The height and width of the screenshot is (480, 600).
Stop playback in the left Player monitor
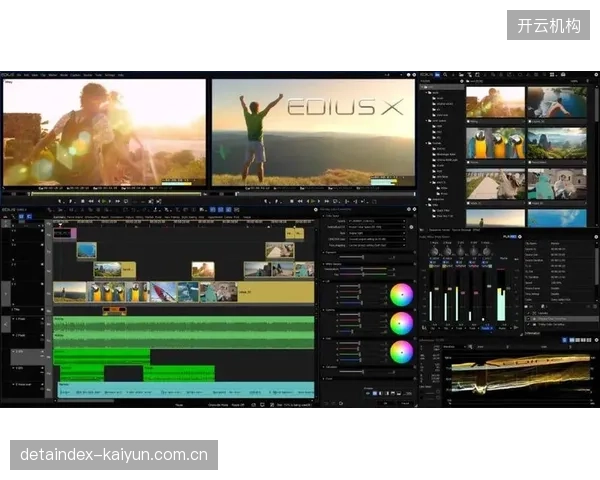[82, 201]
